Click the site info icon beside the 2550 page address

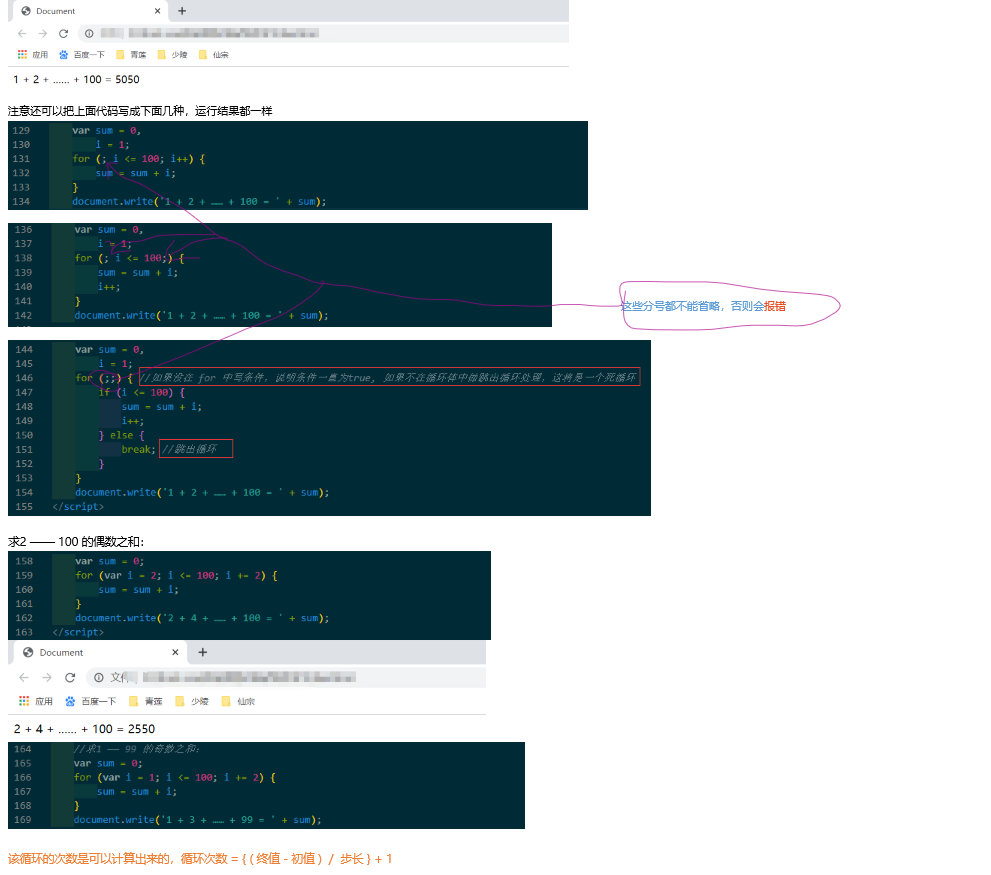[99, 678]
